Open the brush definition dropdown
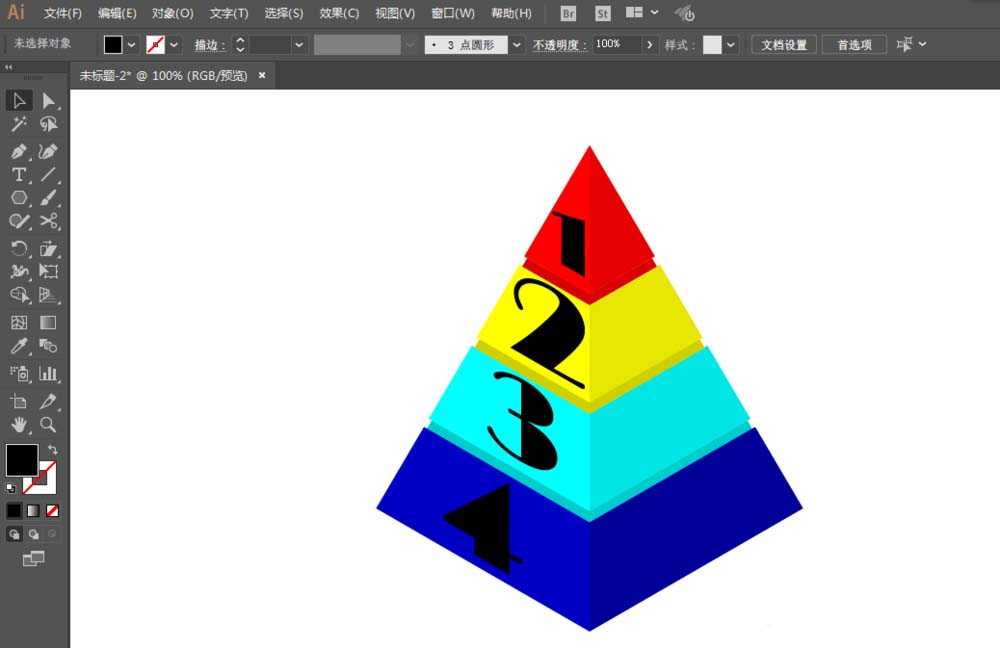 517,45
